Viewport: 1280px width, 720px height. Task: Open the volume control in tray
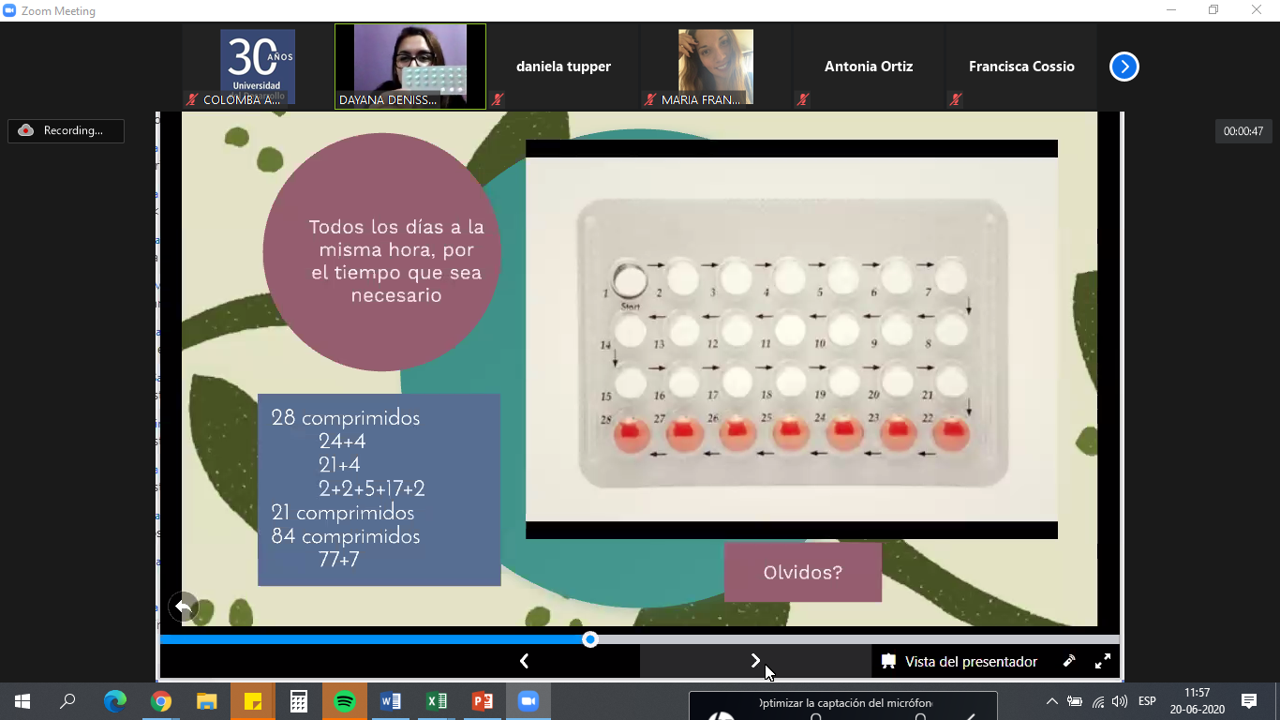pyautogui.click(x=1119, y=701)
